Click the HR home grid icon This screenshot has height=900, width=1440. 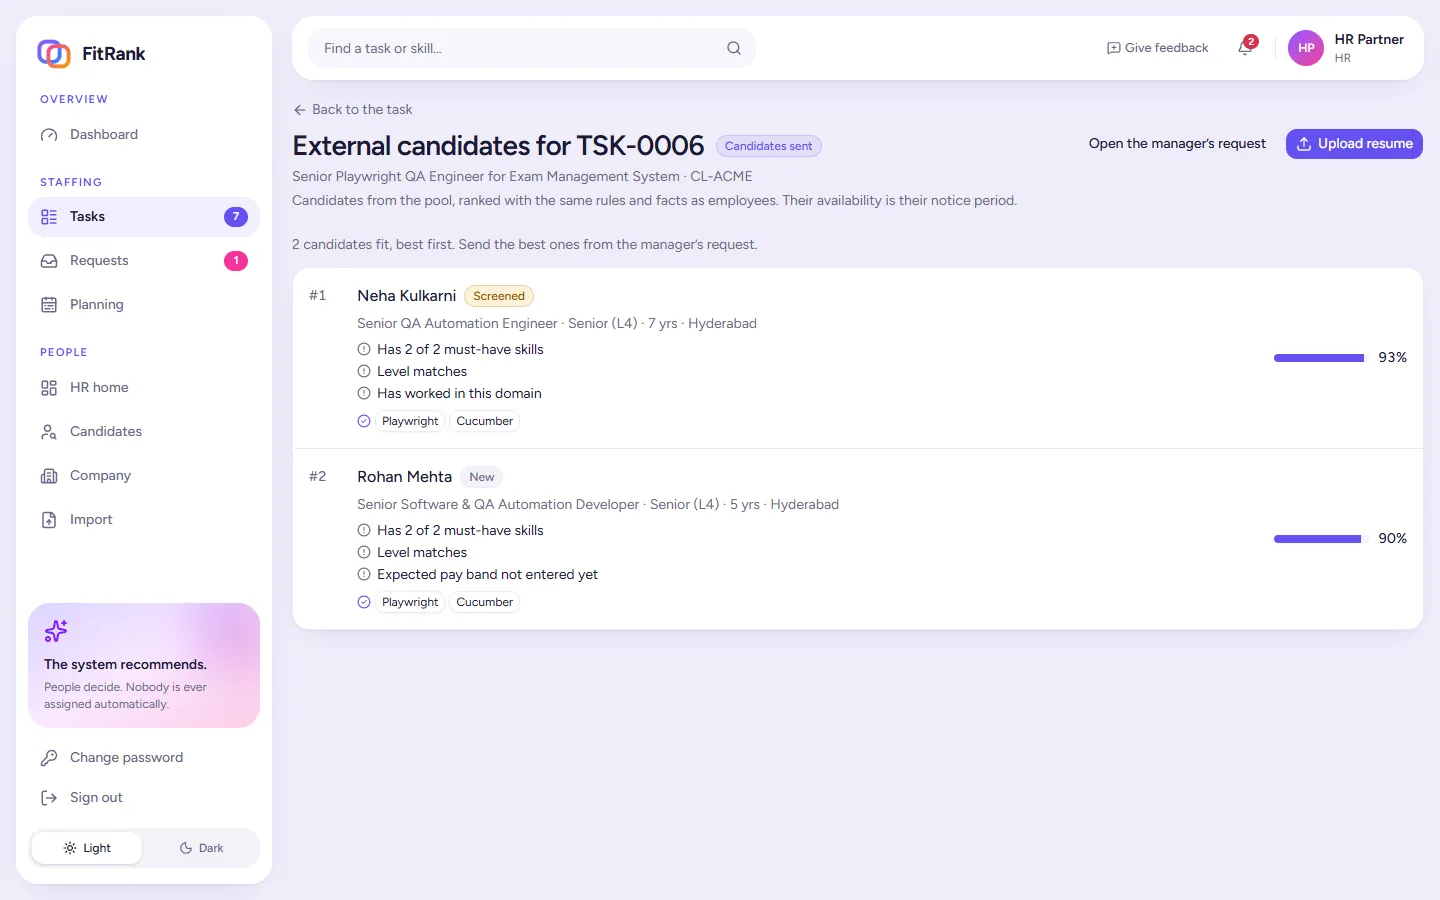49,388
